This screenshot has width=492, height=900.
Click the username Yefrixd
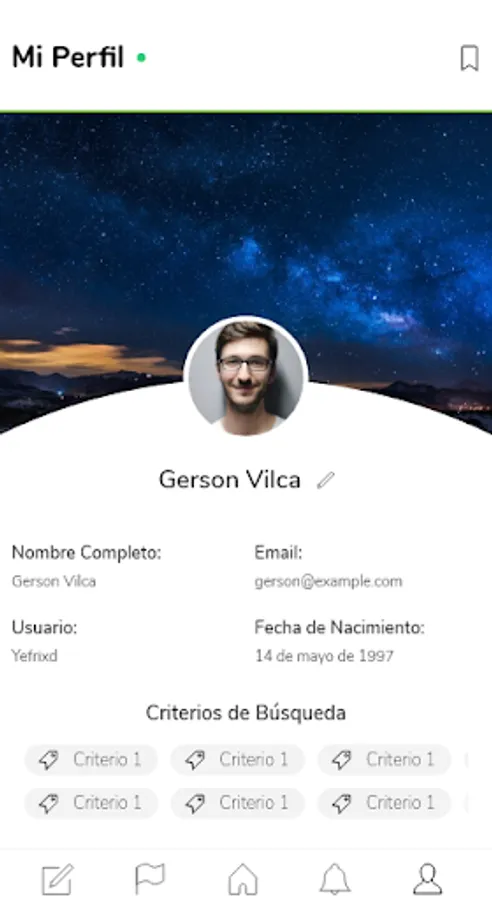pyautogui.click(x=34, y=655)
